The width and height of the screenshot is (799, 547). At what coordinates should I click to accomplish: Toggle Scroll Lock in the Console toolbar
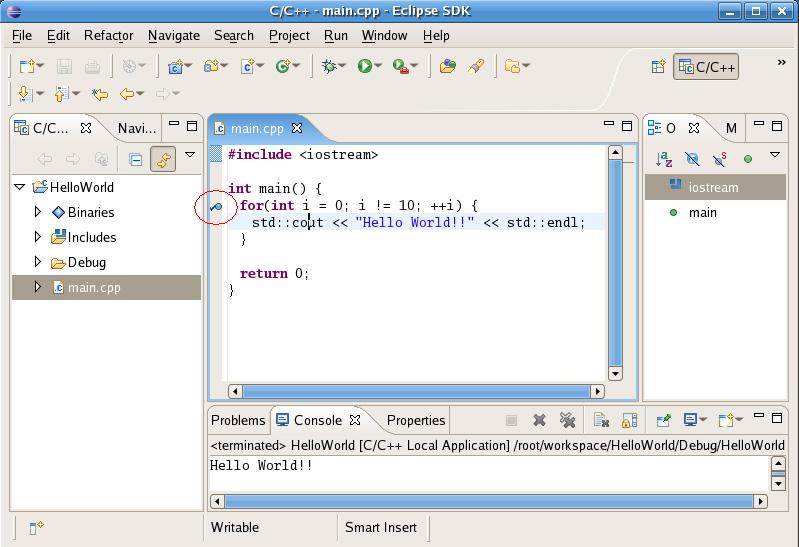click(629, 421)
